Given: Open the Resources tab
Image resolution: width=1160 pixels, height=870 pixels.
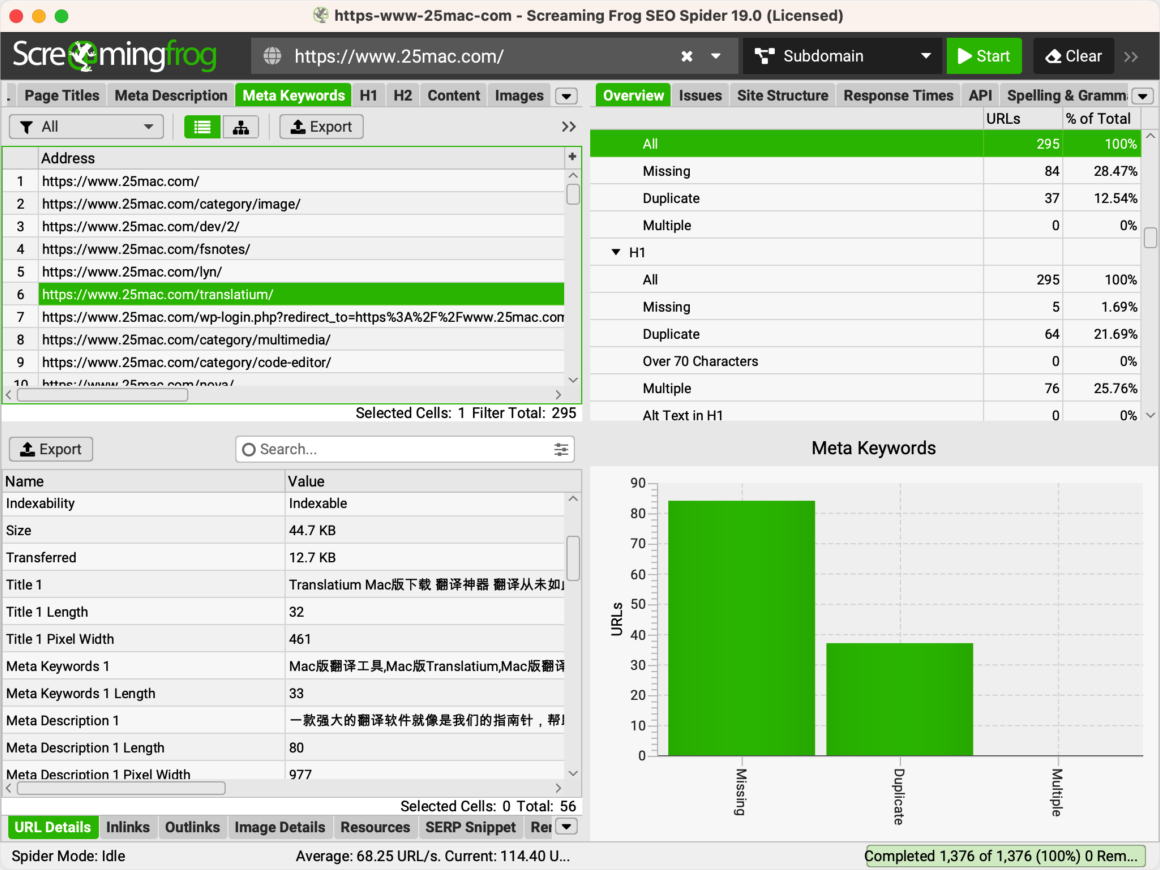Looking at the screenshot, I should tap(375, 827).
